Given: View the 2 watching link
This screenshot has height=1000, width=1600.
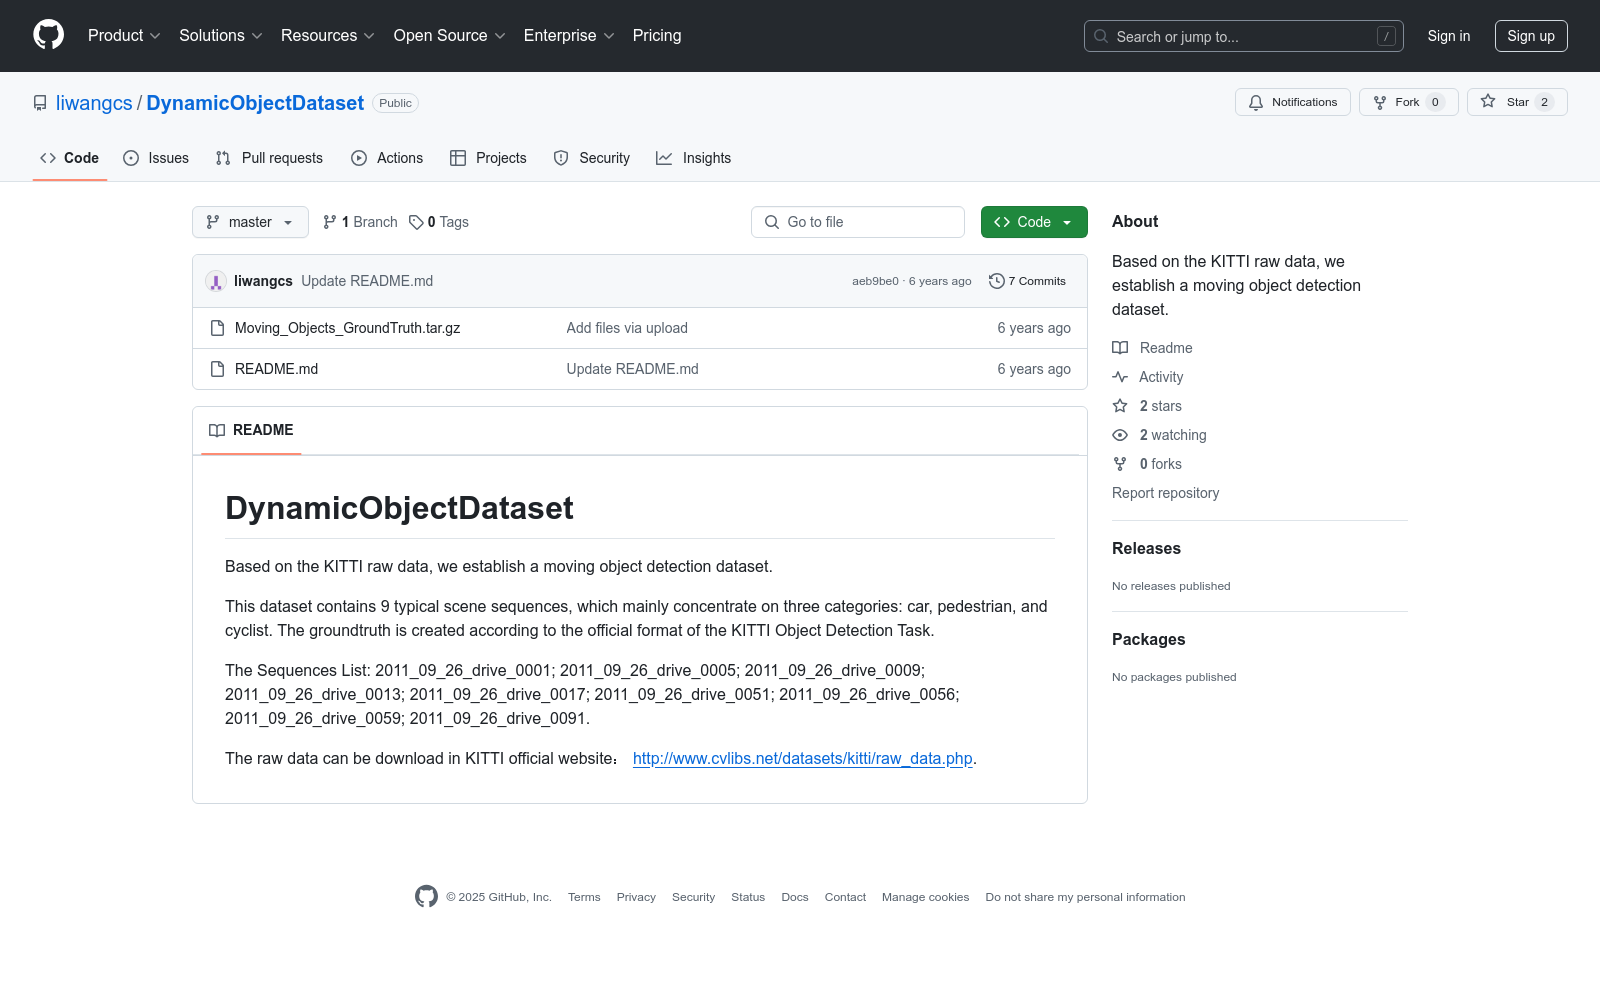Looking at the screenshot, I should (1159, 435).
